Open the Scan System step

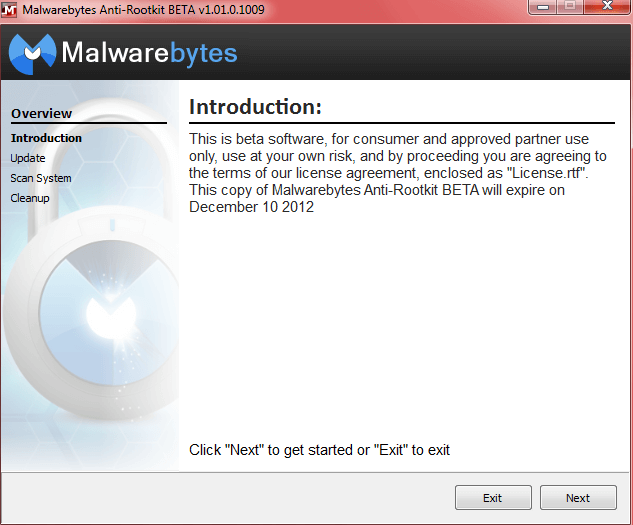pos(41,178)
